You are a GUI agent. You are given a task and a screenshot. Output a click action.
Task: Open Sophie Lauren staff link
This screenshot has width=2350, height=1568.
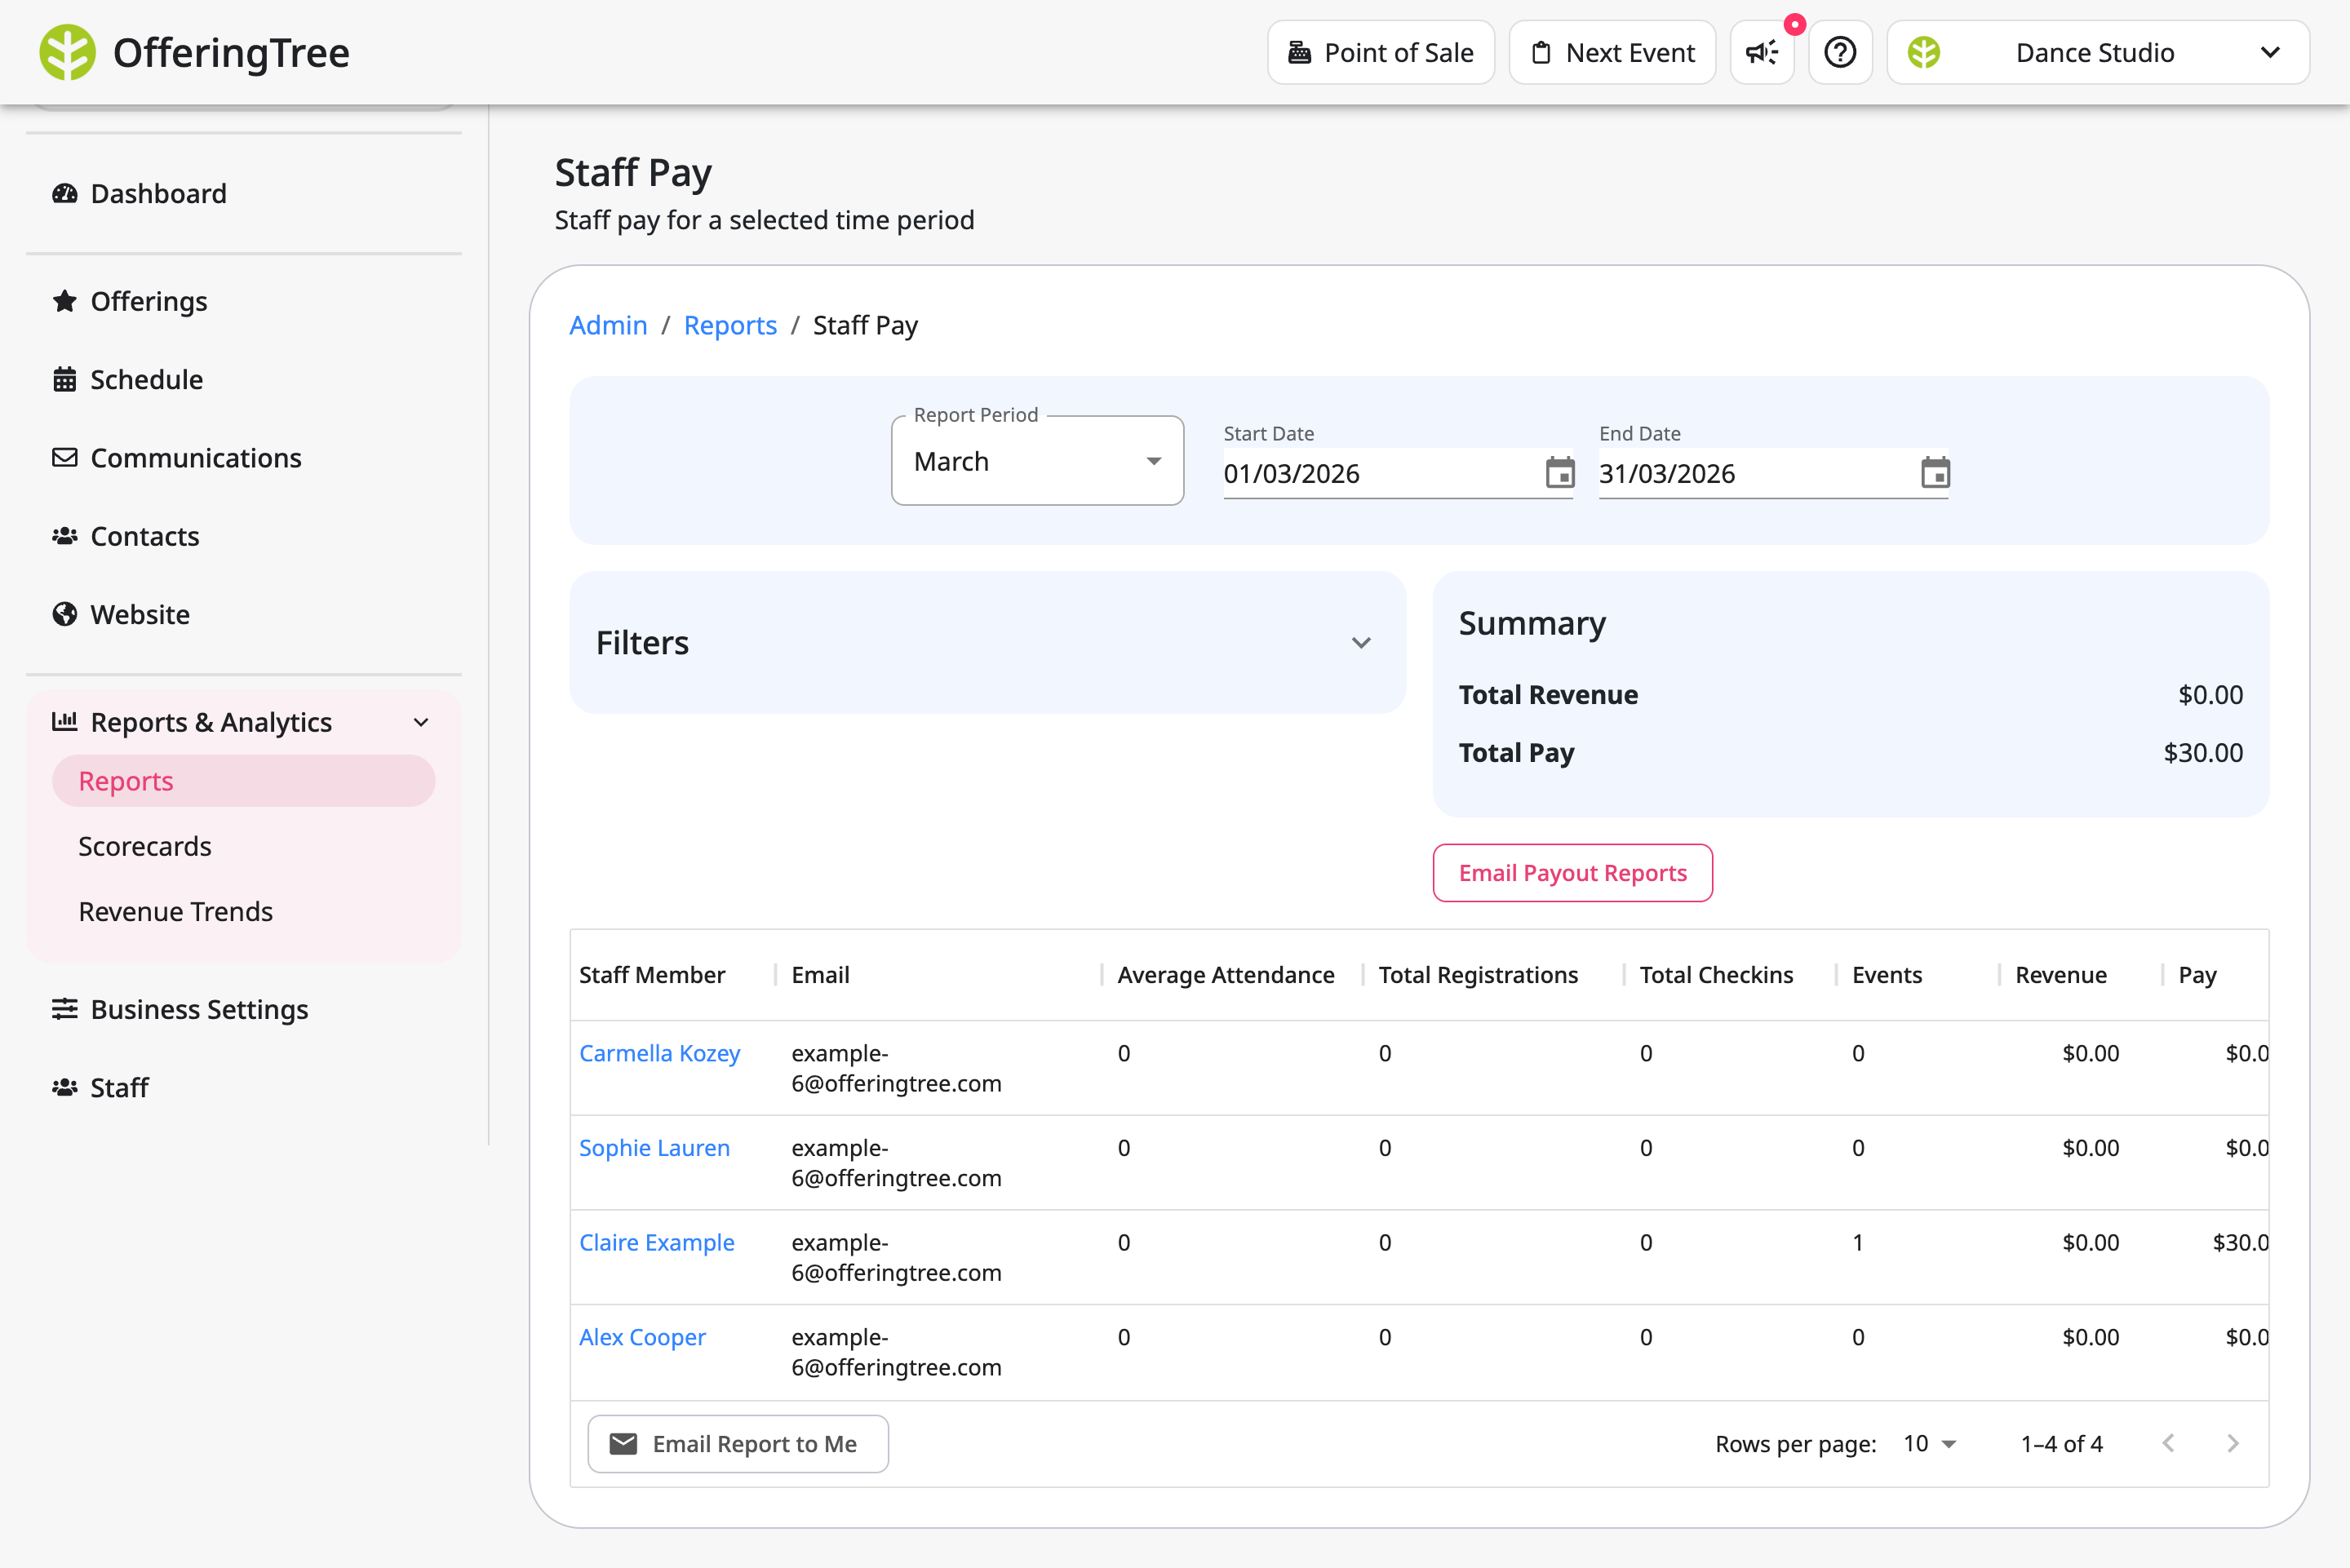pos(654,1147)
